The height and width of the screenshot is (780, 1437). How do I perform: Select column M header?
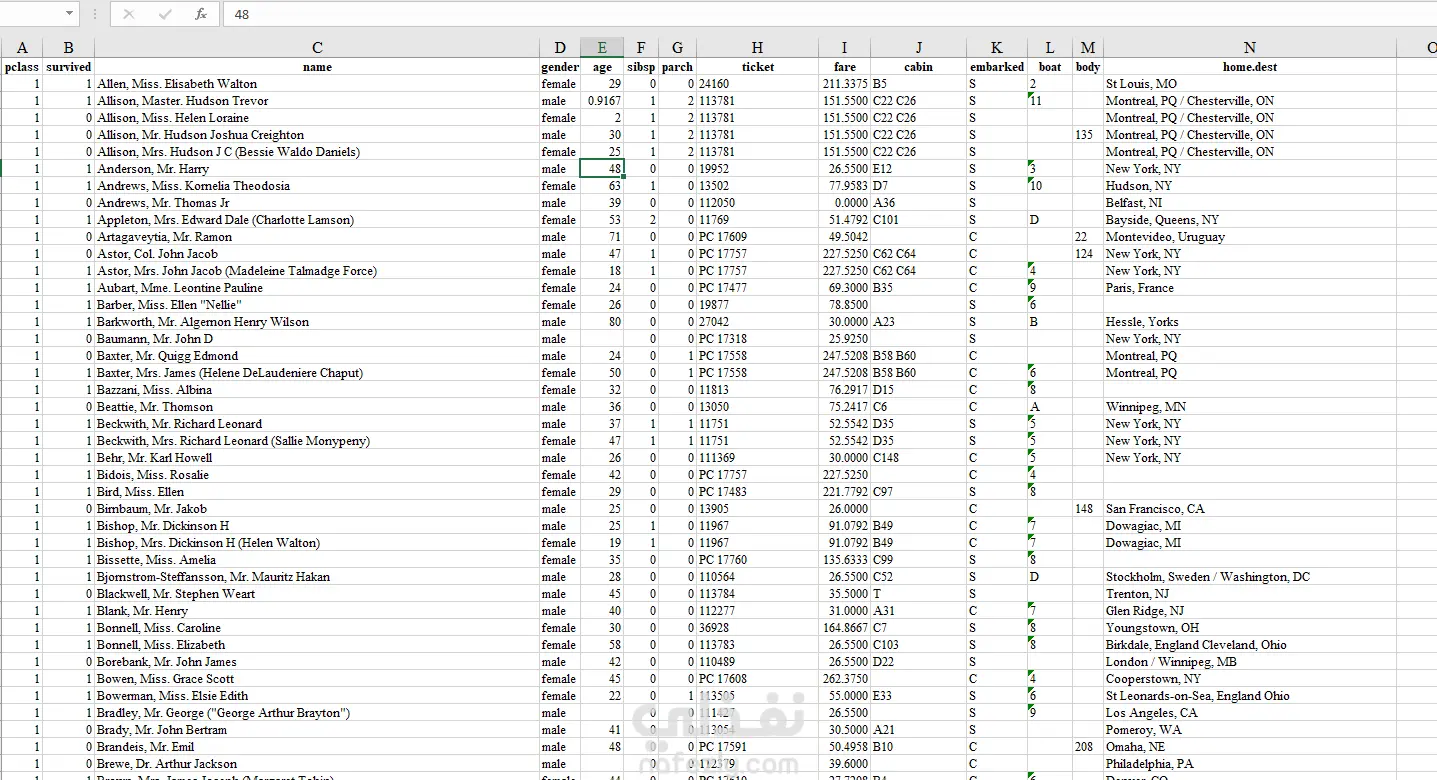[x=1088, y=47]
